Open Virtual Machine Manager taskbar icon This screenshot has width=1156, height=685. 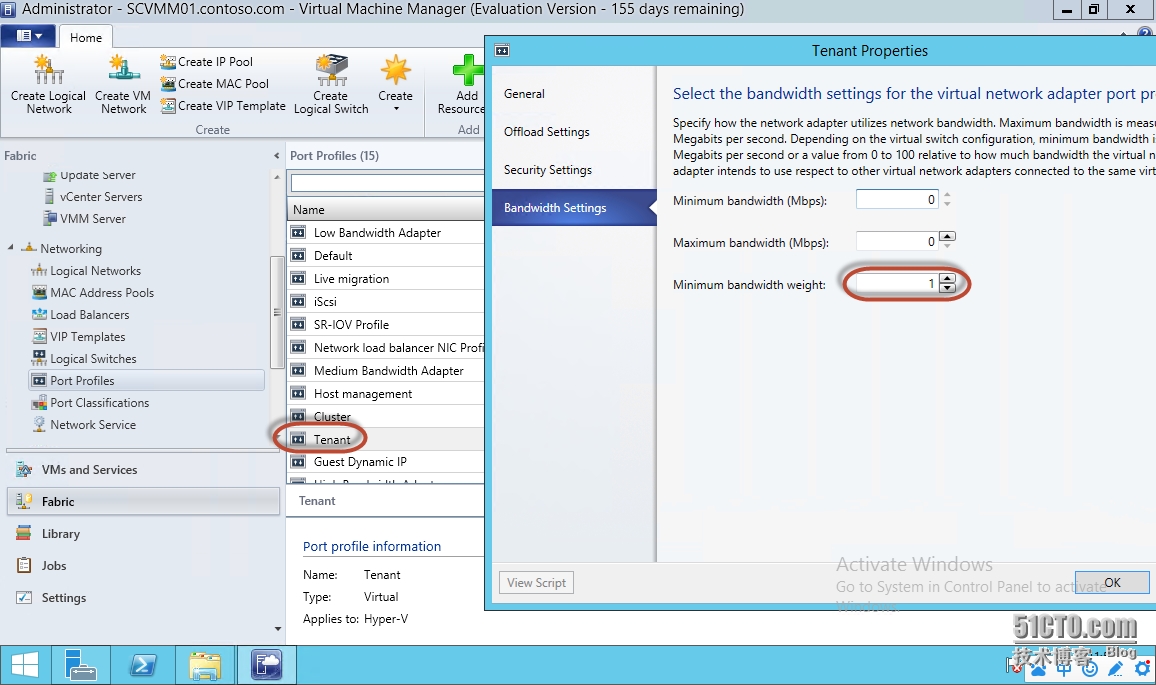[266, 666]
